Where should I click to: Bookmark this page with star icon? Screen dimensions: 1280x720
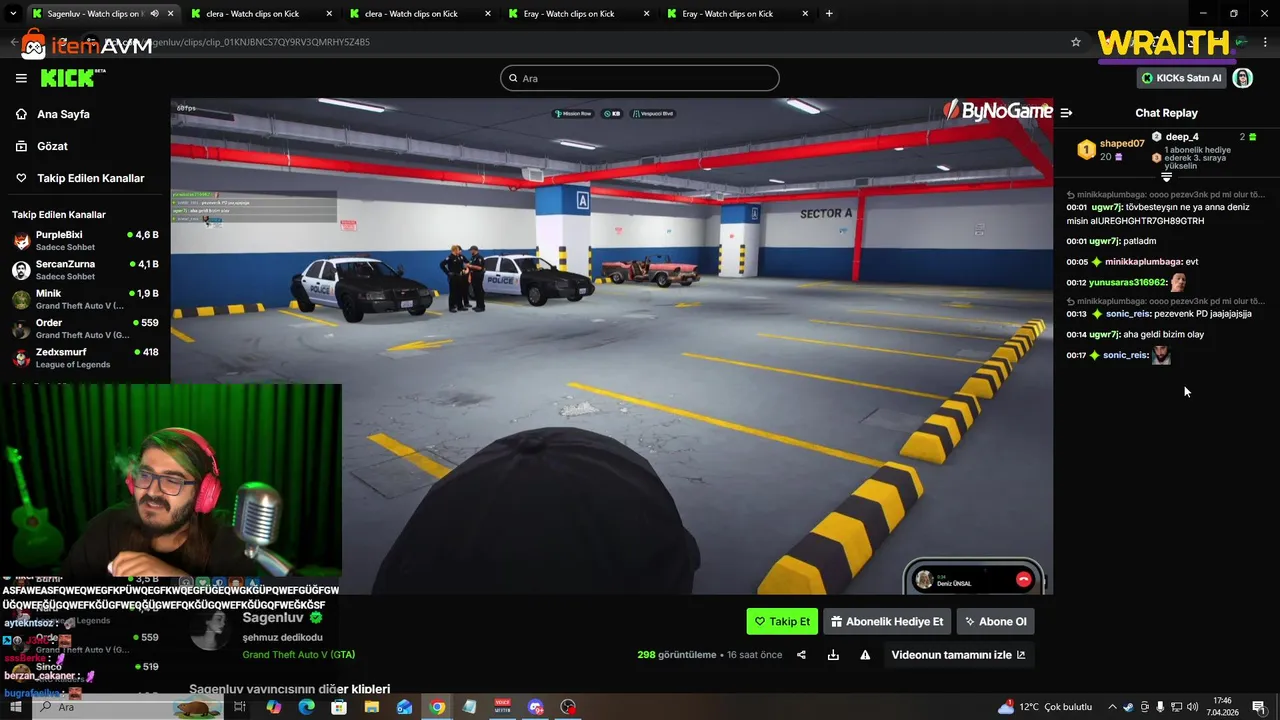point(1076,42)
